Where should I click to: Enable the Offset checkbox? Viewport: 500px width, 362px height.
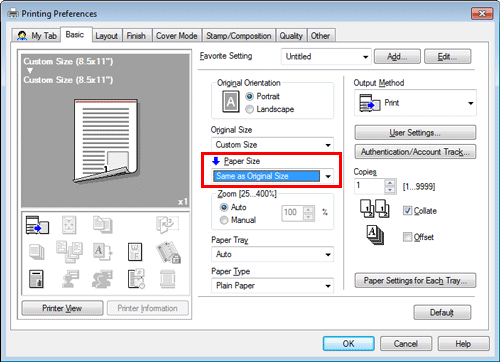click(x=407, y=237)
